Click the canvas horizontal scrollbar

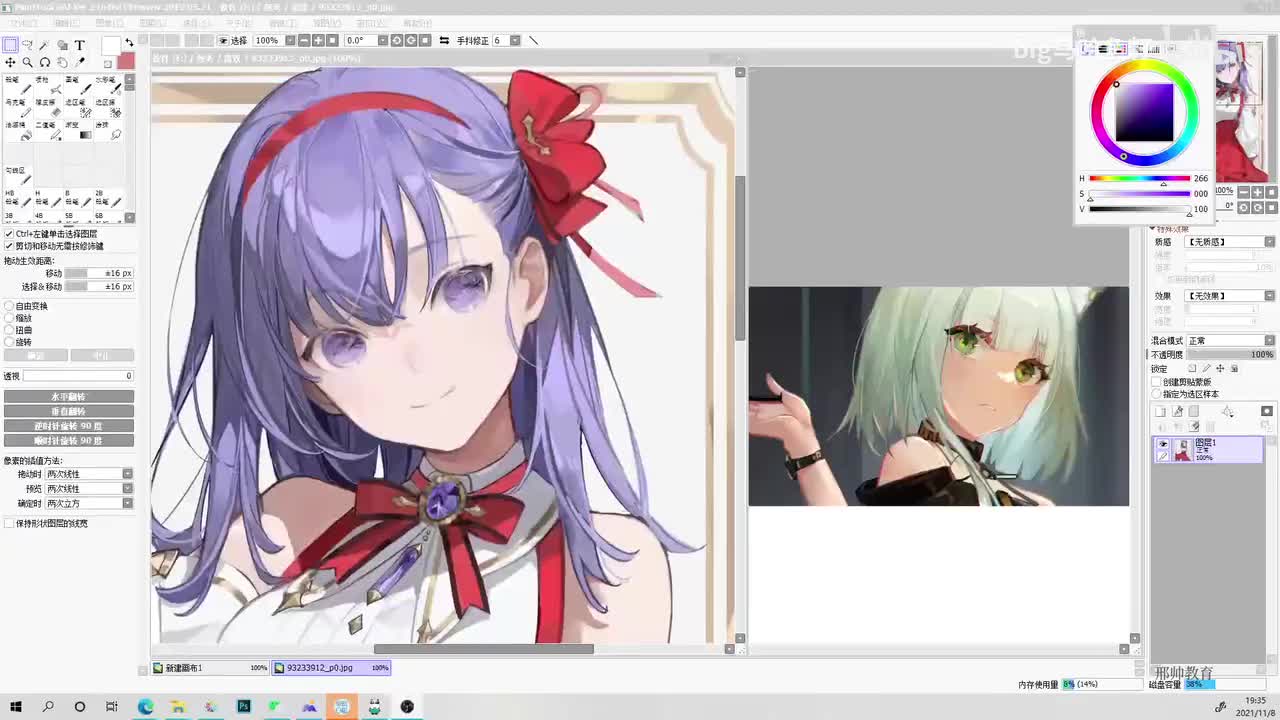(x=484, y=649)
